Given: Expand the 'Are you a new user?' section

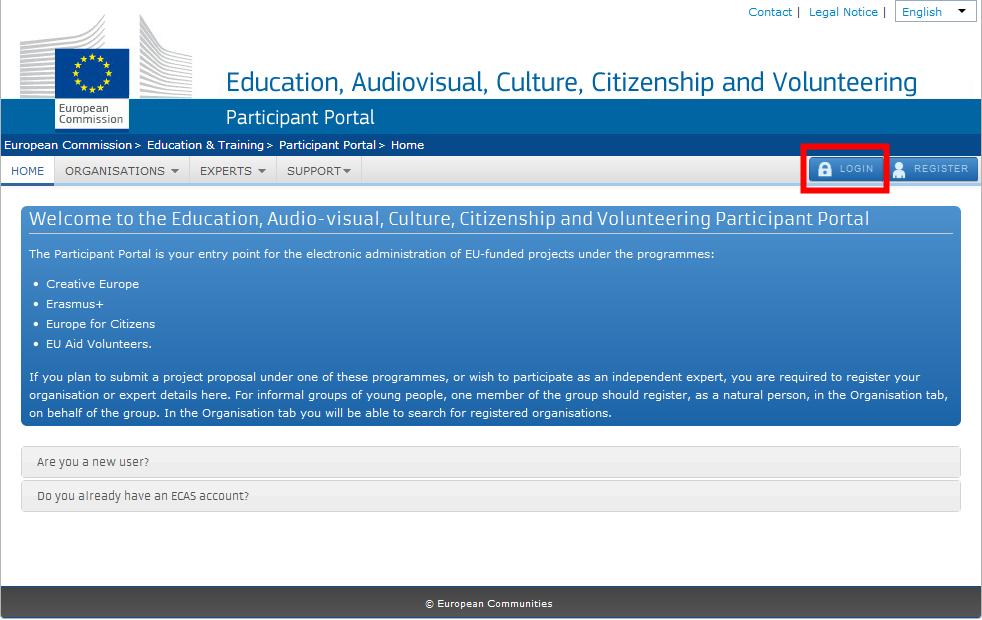Looking at the screenshot, I should 490,462.
